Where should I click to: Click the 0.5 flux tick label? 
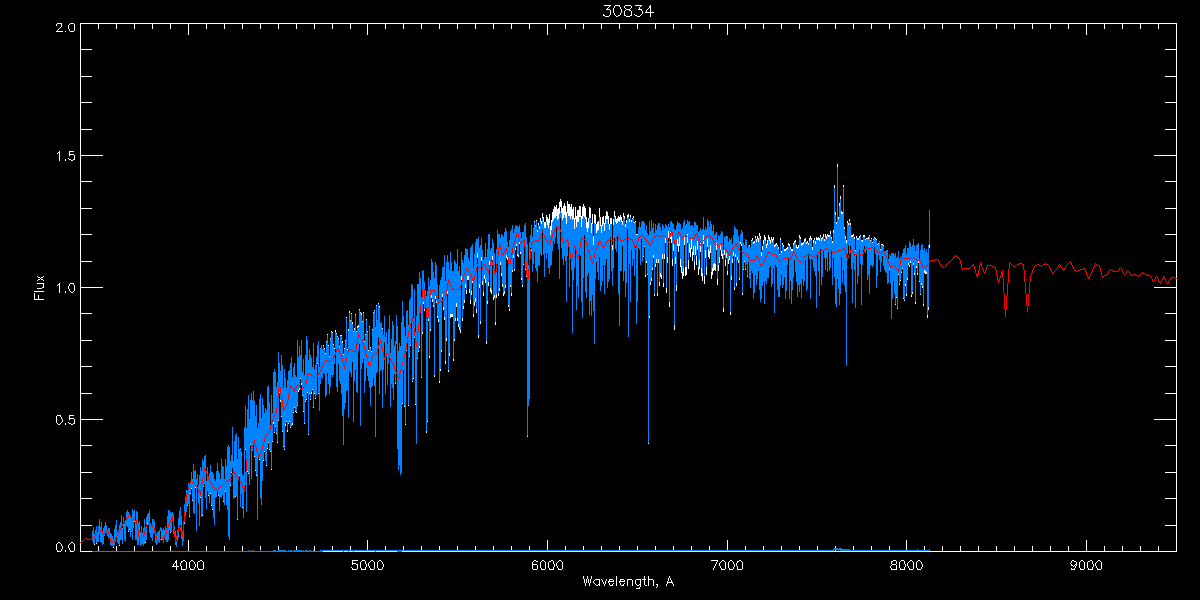click(66, 419)
